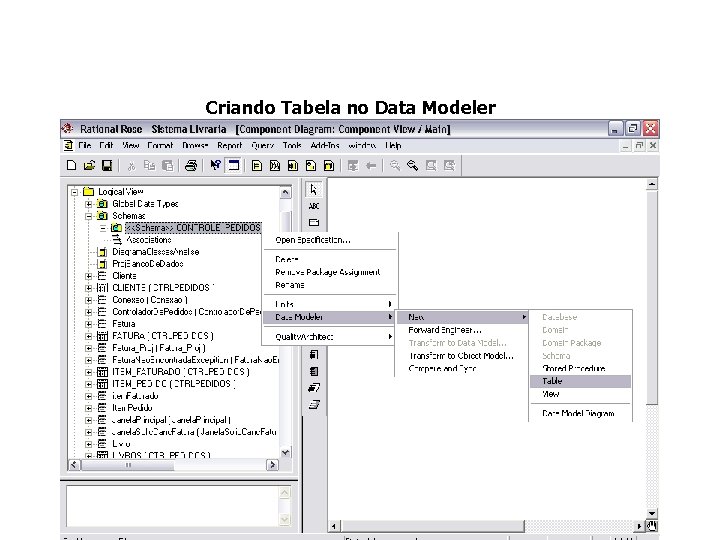
Task: Select the Note tool in toolbox
Action: [x=314, y=222]
